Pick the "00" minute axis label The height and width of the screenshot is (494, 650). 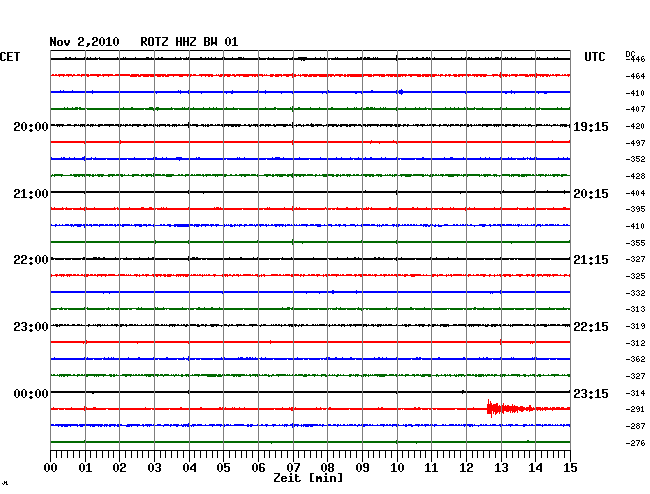(51, 468)
